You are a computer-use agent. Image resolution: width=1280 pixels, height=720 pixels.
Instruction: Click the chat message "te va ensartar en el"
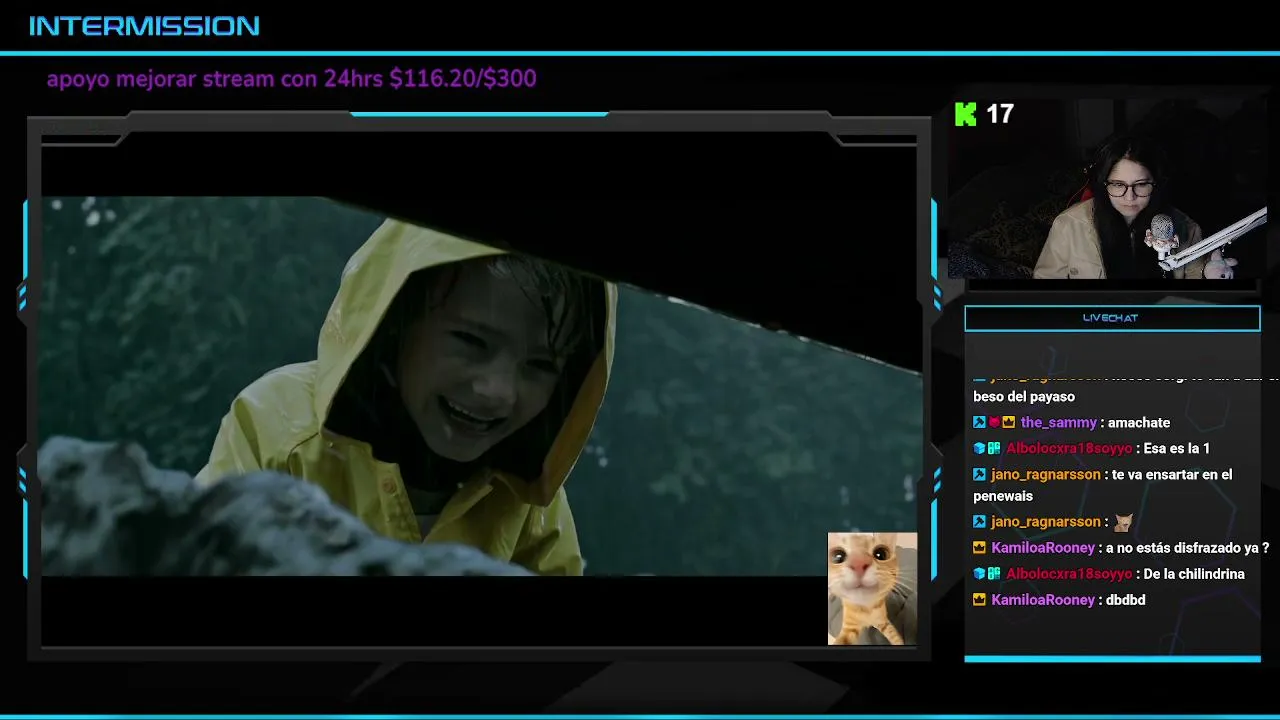pos(1172,475)
